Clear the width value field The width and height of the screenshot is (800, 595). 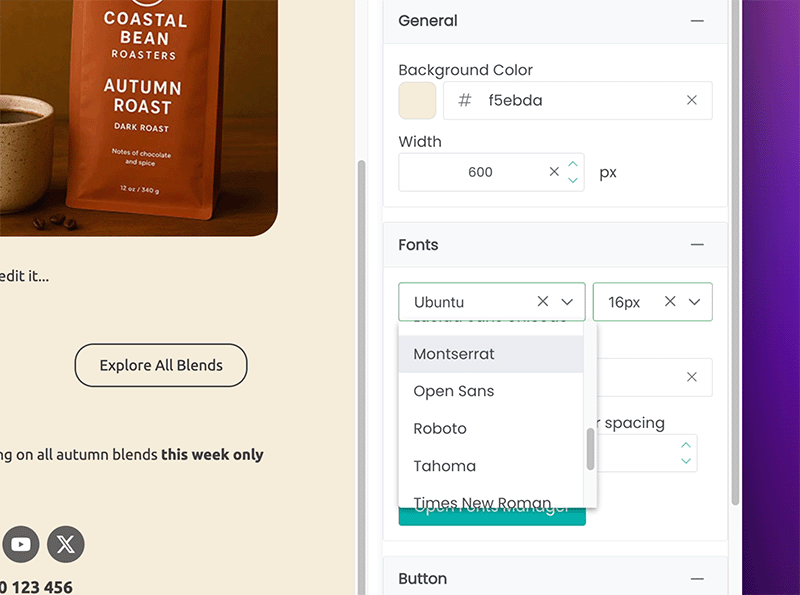point(554,172)
